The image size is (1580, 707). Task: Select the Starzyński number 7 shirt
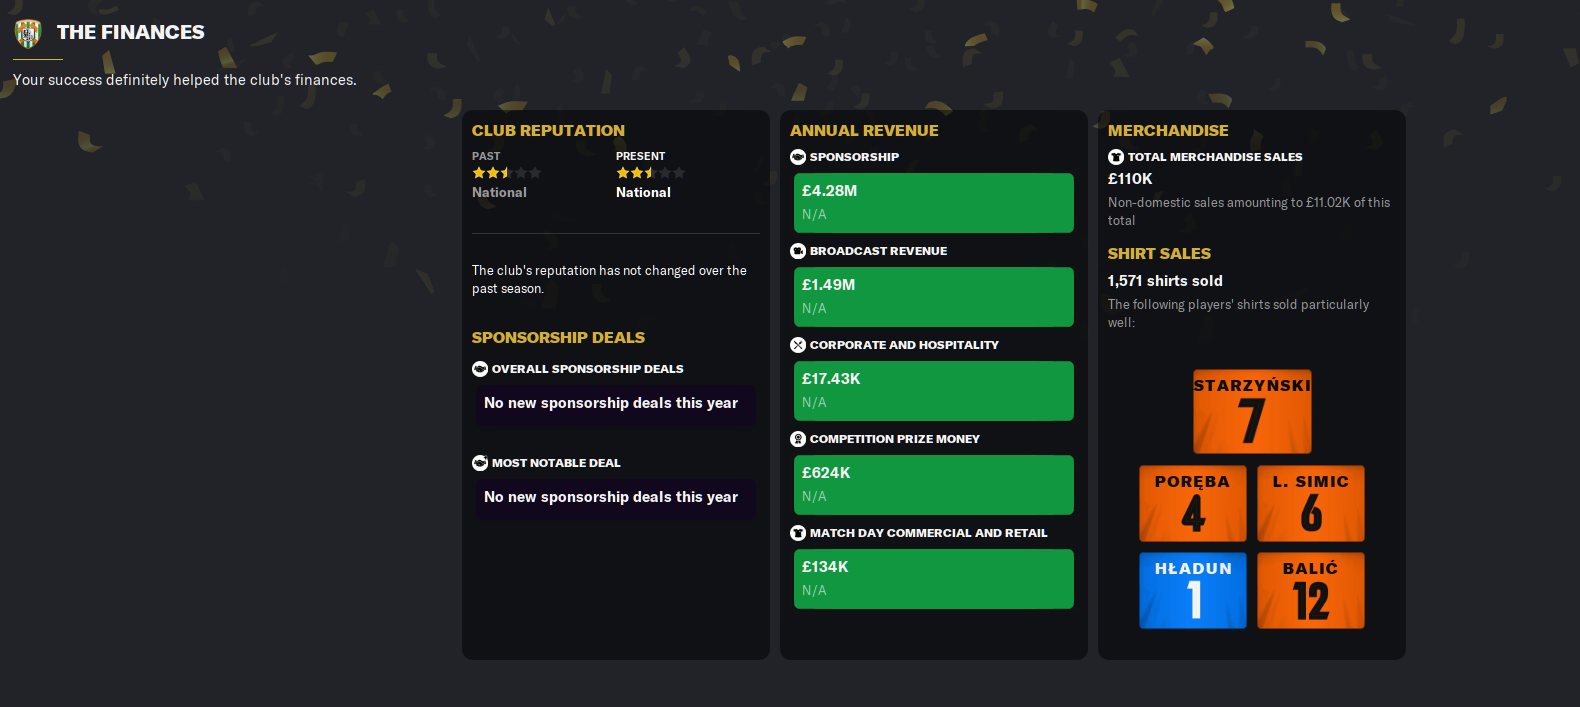[x=1252, y=412]
